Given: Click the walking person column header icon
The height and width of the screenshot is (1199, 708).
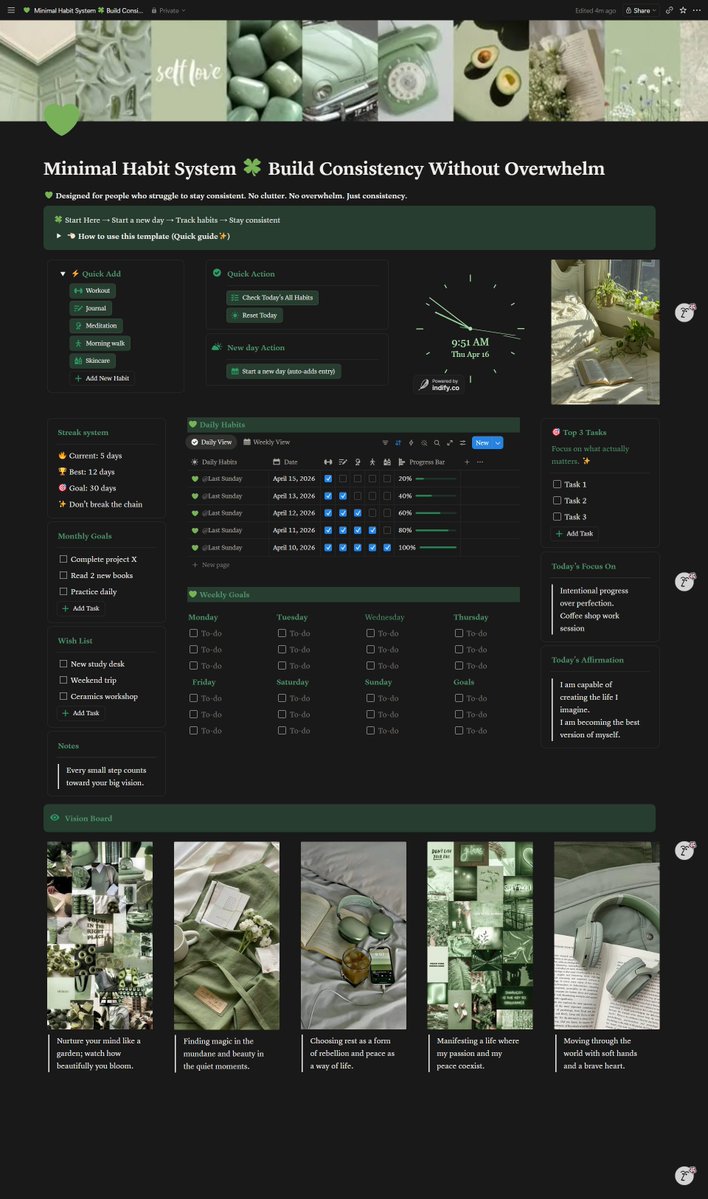Looking at the screenshot, I should coord(372,462).
